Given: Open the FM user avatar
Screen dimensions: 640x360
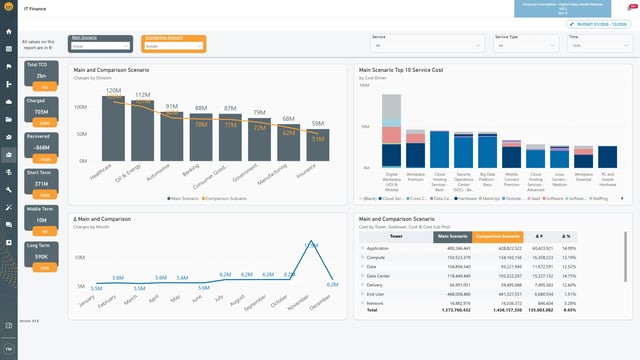Looking at the screenshot, I should pyautogui.click(x=9, y=349).
